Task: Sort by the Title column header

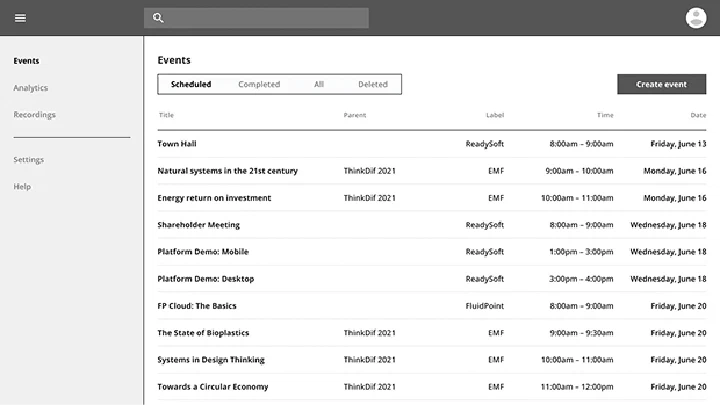Action: (166, 115)
